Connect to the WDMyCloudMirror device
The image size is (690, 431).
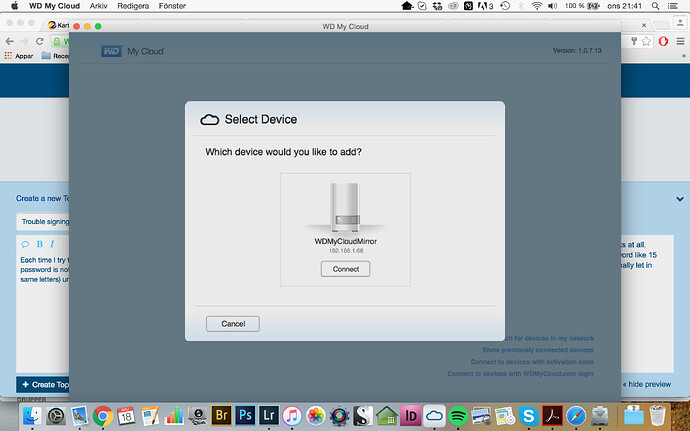click(345, 269)
